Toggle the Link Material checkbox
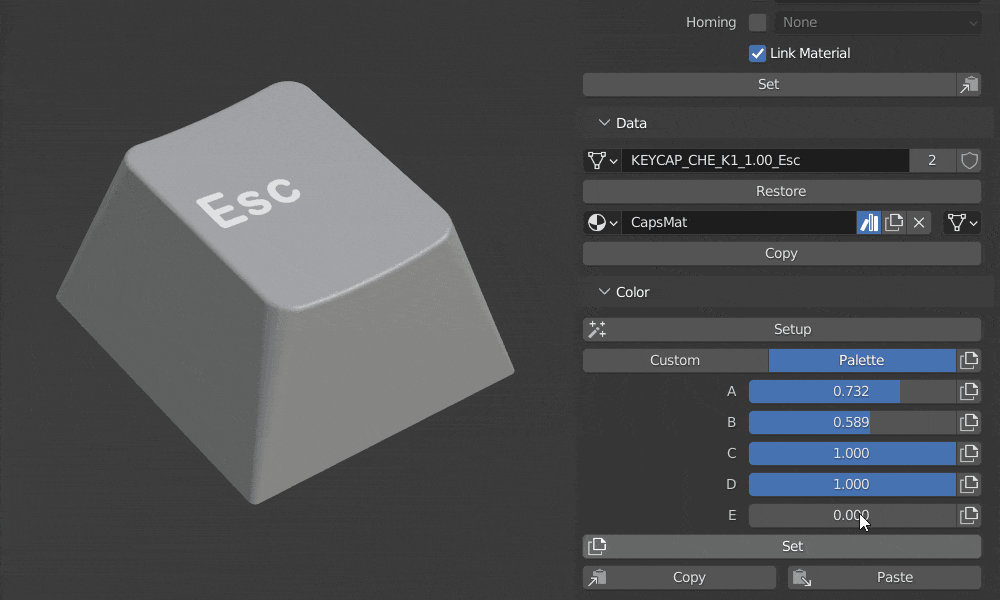This screenshot has width=1000, height=600. (x=757, y=53)
